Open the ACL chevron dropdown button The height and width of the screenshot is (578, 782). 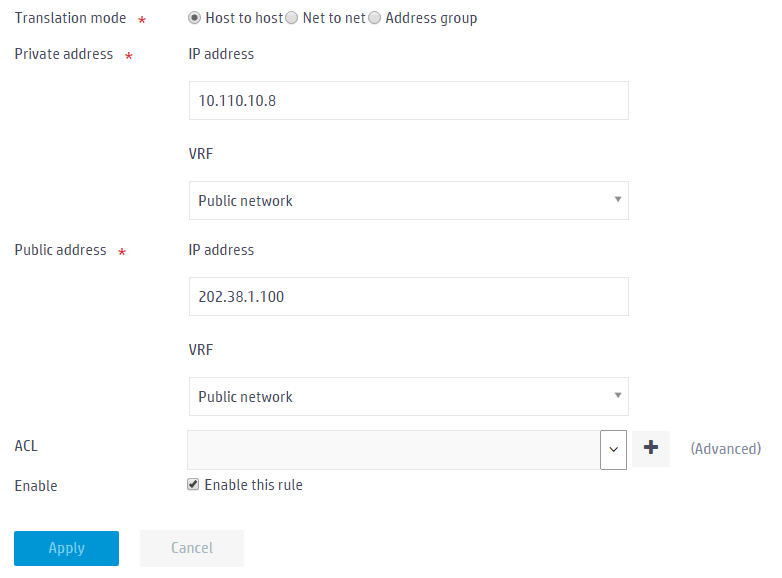tap(613, 450)
